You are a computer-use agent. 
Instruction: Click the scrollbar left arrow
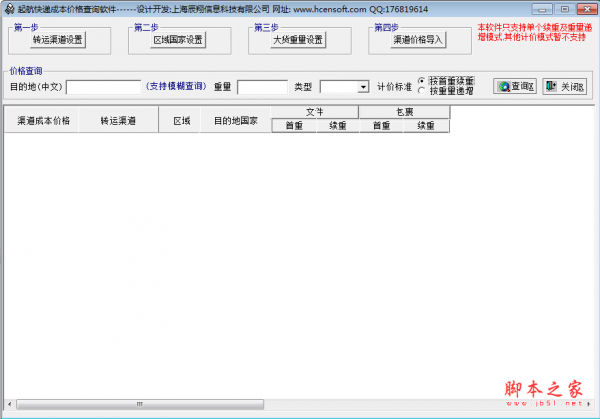[10, 404]
